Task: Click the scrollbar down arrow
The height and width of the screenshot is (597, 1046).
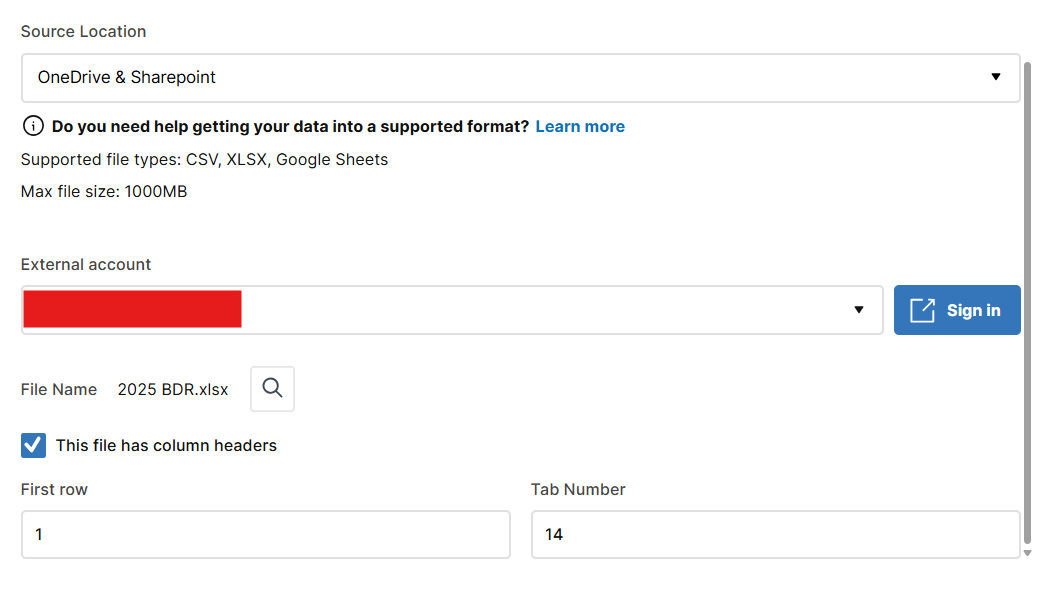Action: click(x=1027, y=553)
